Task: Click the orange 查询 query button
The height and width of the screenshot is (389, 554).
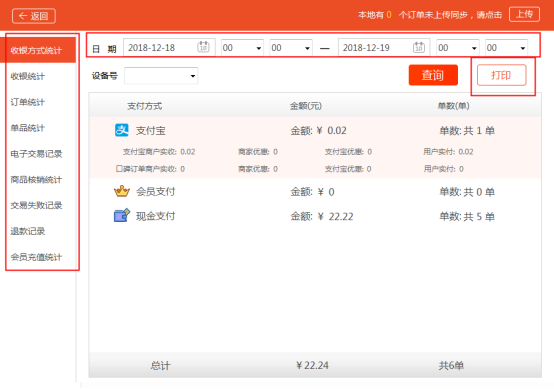Action: [433, 75]
